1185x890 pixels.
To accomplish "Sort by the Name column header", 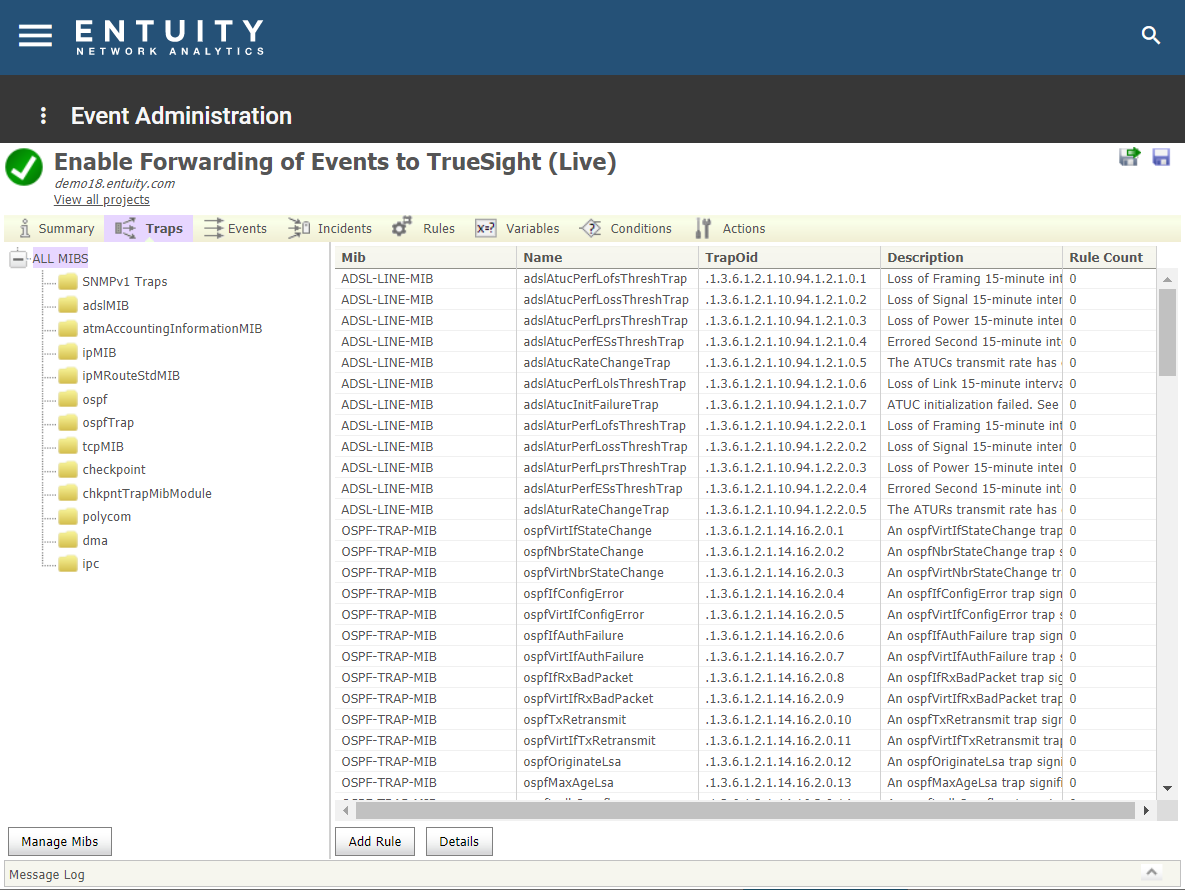I will click(608, 258).
